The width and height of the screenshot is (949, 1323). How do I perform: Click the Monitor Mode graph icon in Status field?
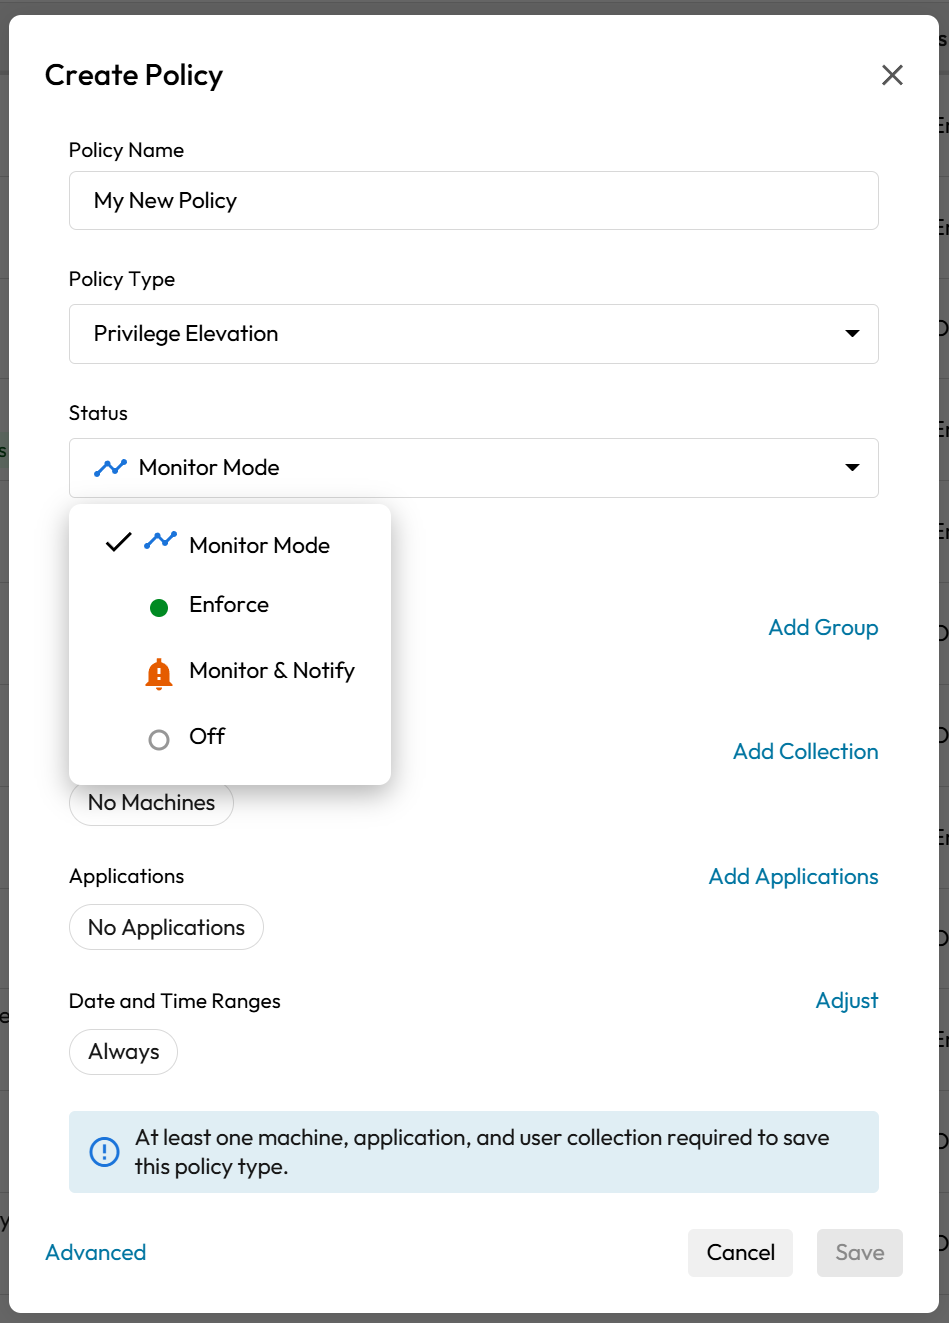[110, 468]
